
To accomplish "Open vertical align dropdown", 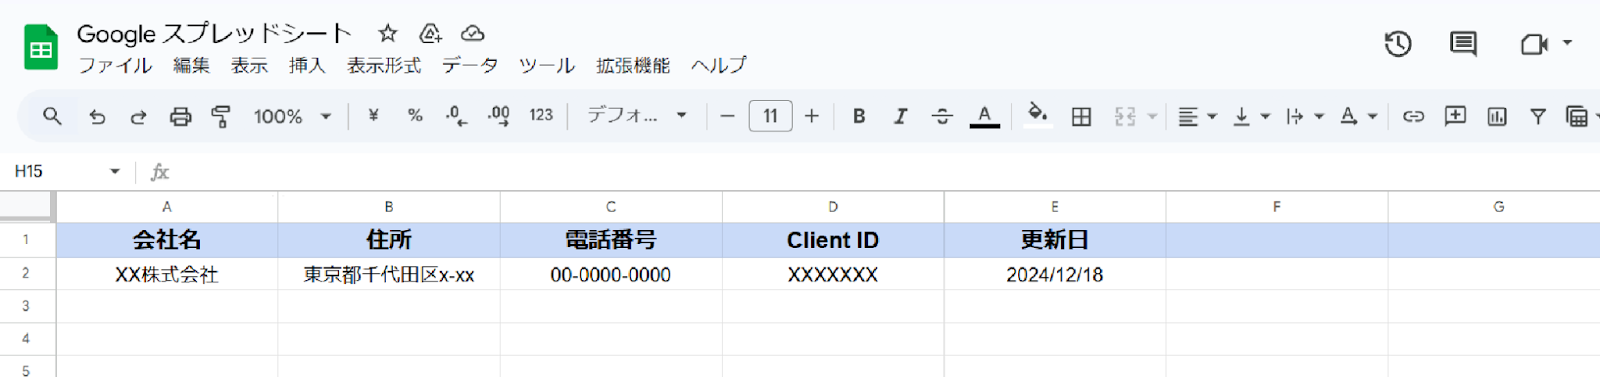I will click(1251, 117).
